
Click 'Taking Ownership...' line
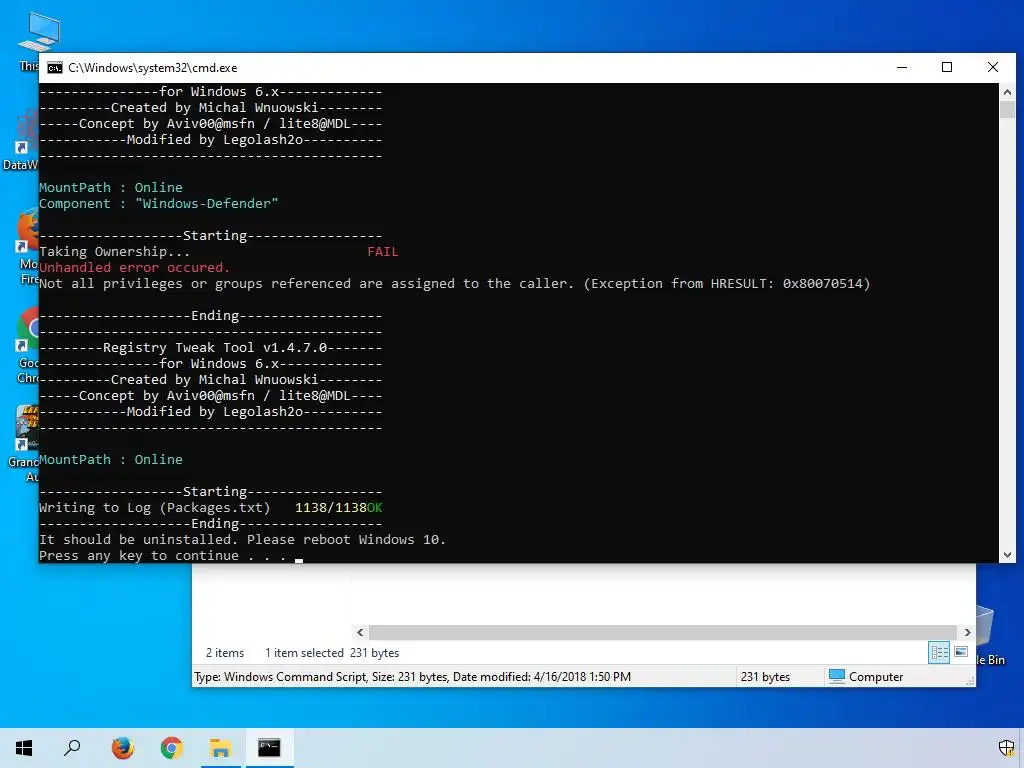click(115, 251)
